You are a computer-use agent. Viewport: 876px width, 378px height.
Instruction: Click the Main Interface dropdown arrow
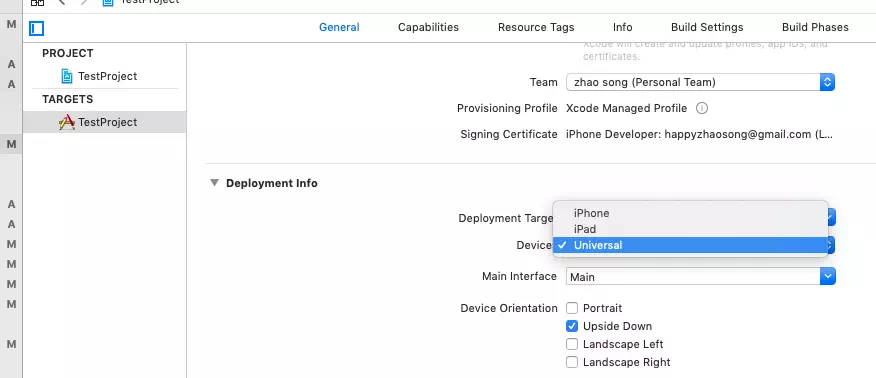tap(828, 277)
